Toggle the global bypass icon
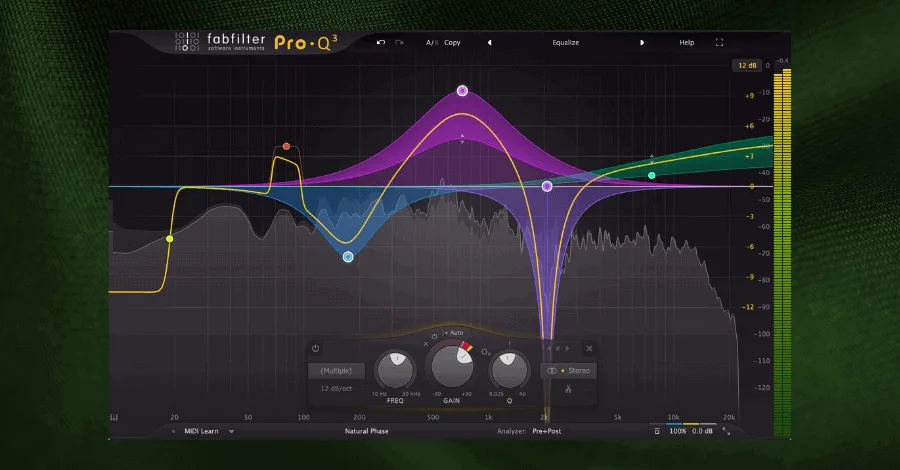Screen dimensions: 900x470 pos(657,431)
